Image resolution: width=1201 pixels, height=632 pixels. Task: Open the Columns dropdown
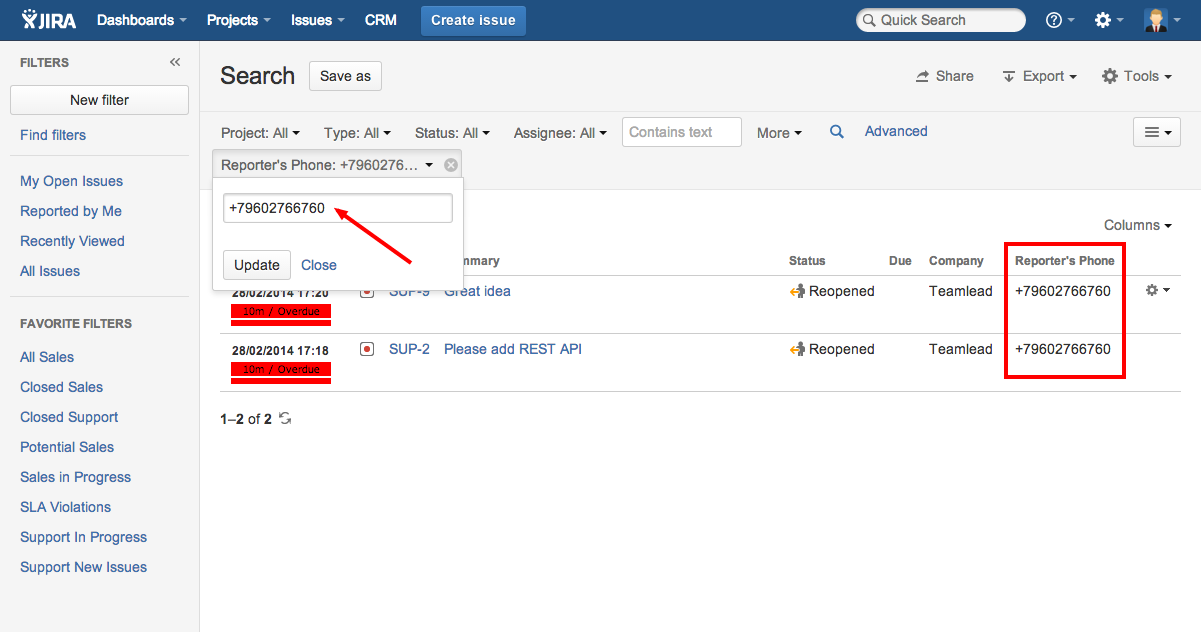(1138, 226)
